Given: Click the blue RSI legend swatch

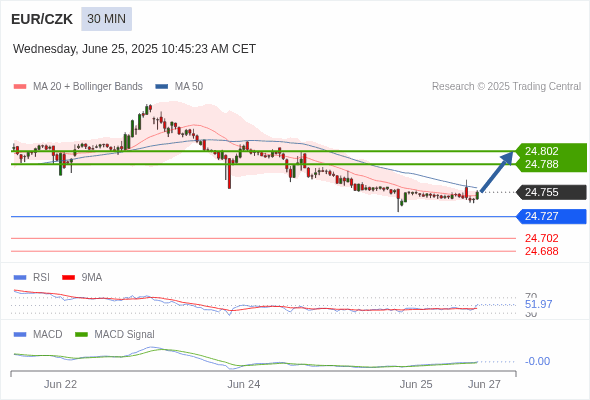Looking at the screenshot, I should click(x=20, y=278).
